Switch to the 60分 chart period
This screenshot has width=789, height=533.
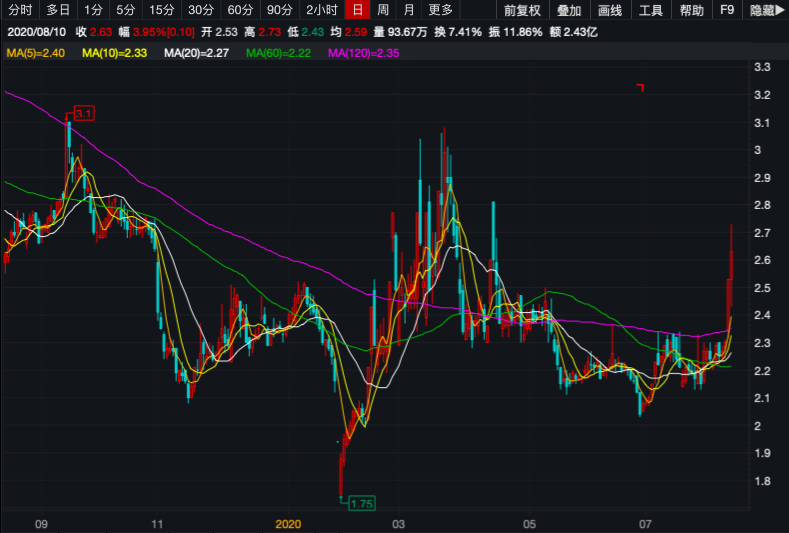pos(240,10)
